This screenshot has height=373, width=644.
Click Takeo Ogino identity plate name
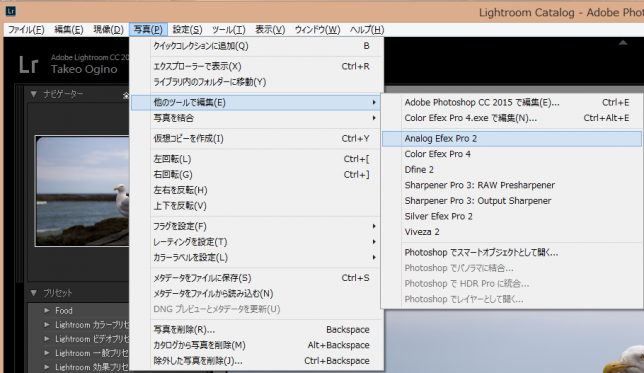coord(84,69)
